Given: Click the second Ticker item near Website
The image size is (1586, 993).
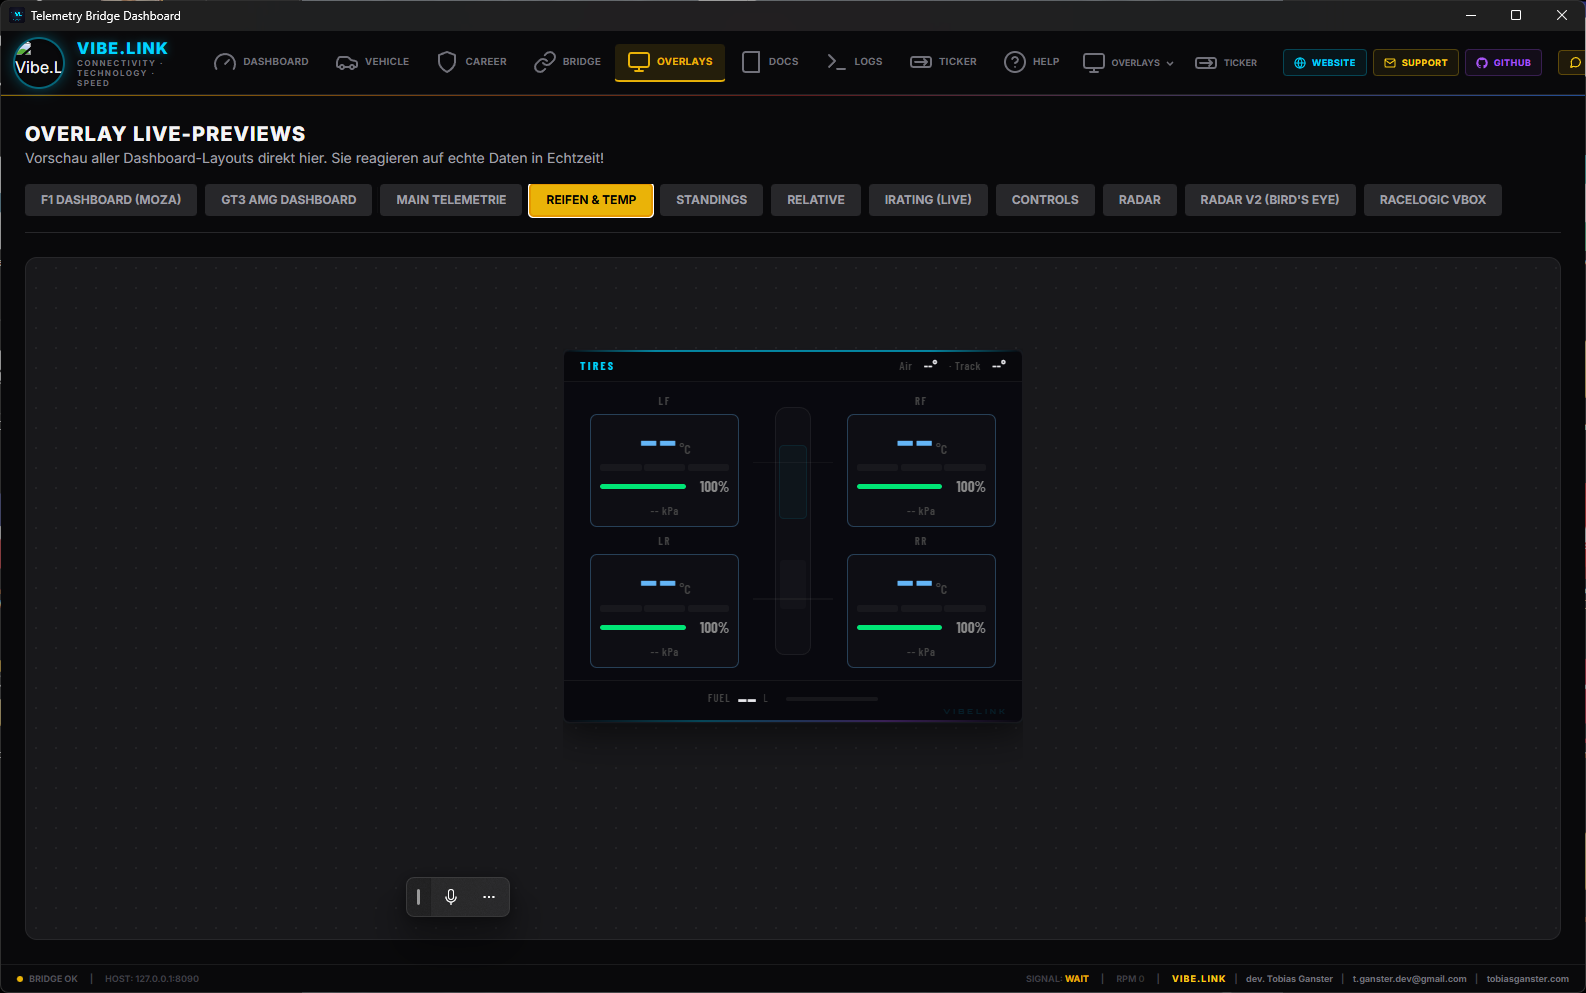Looking at the screenshot, I should (1226, 63).
